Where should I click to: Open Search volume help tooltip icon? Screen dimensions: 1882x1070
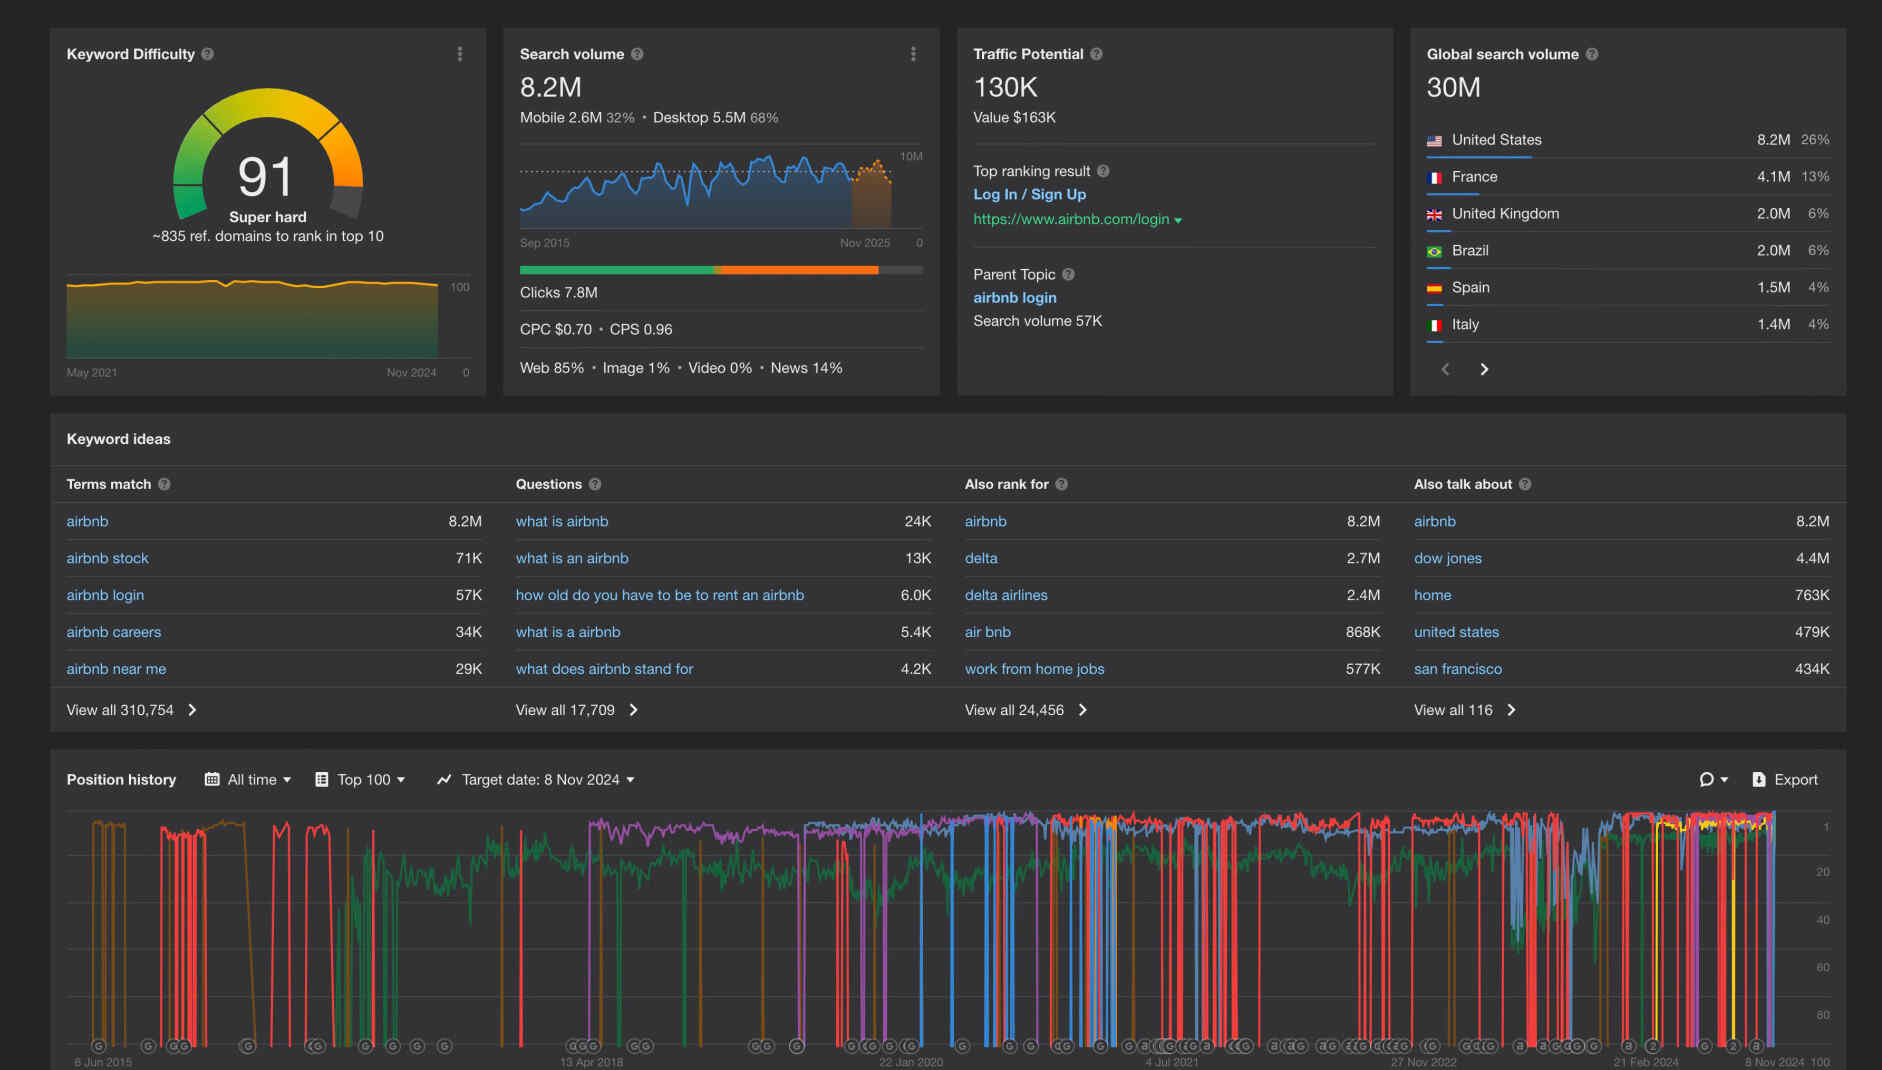tap(637, 54)
